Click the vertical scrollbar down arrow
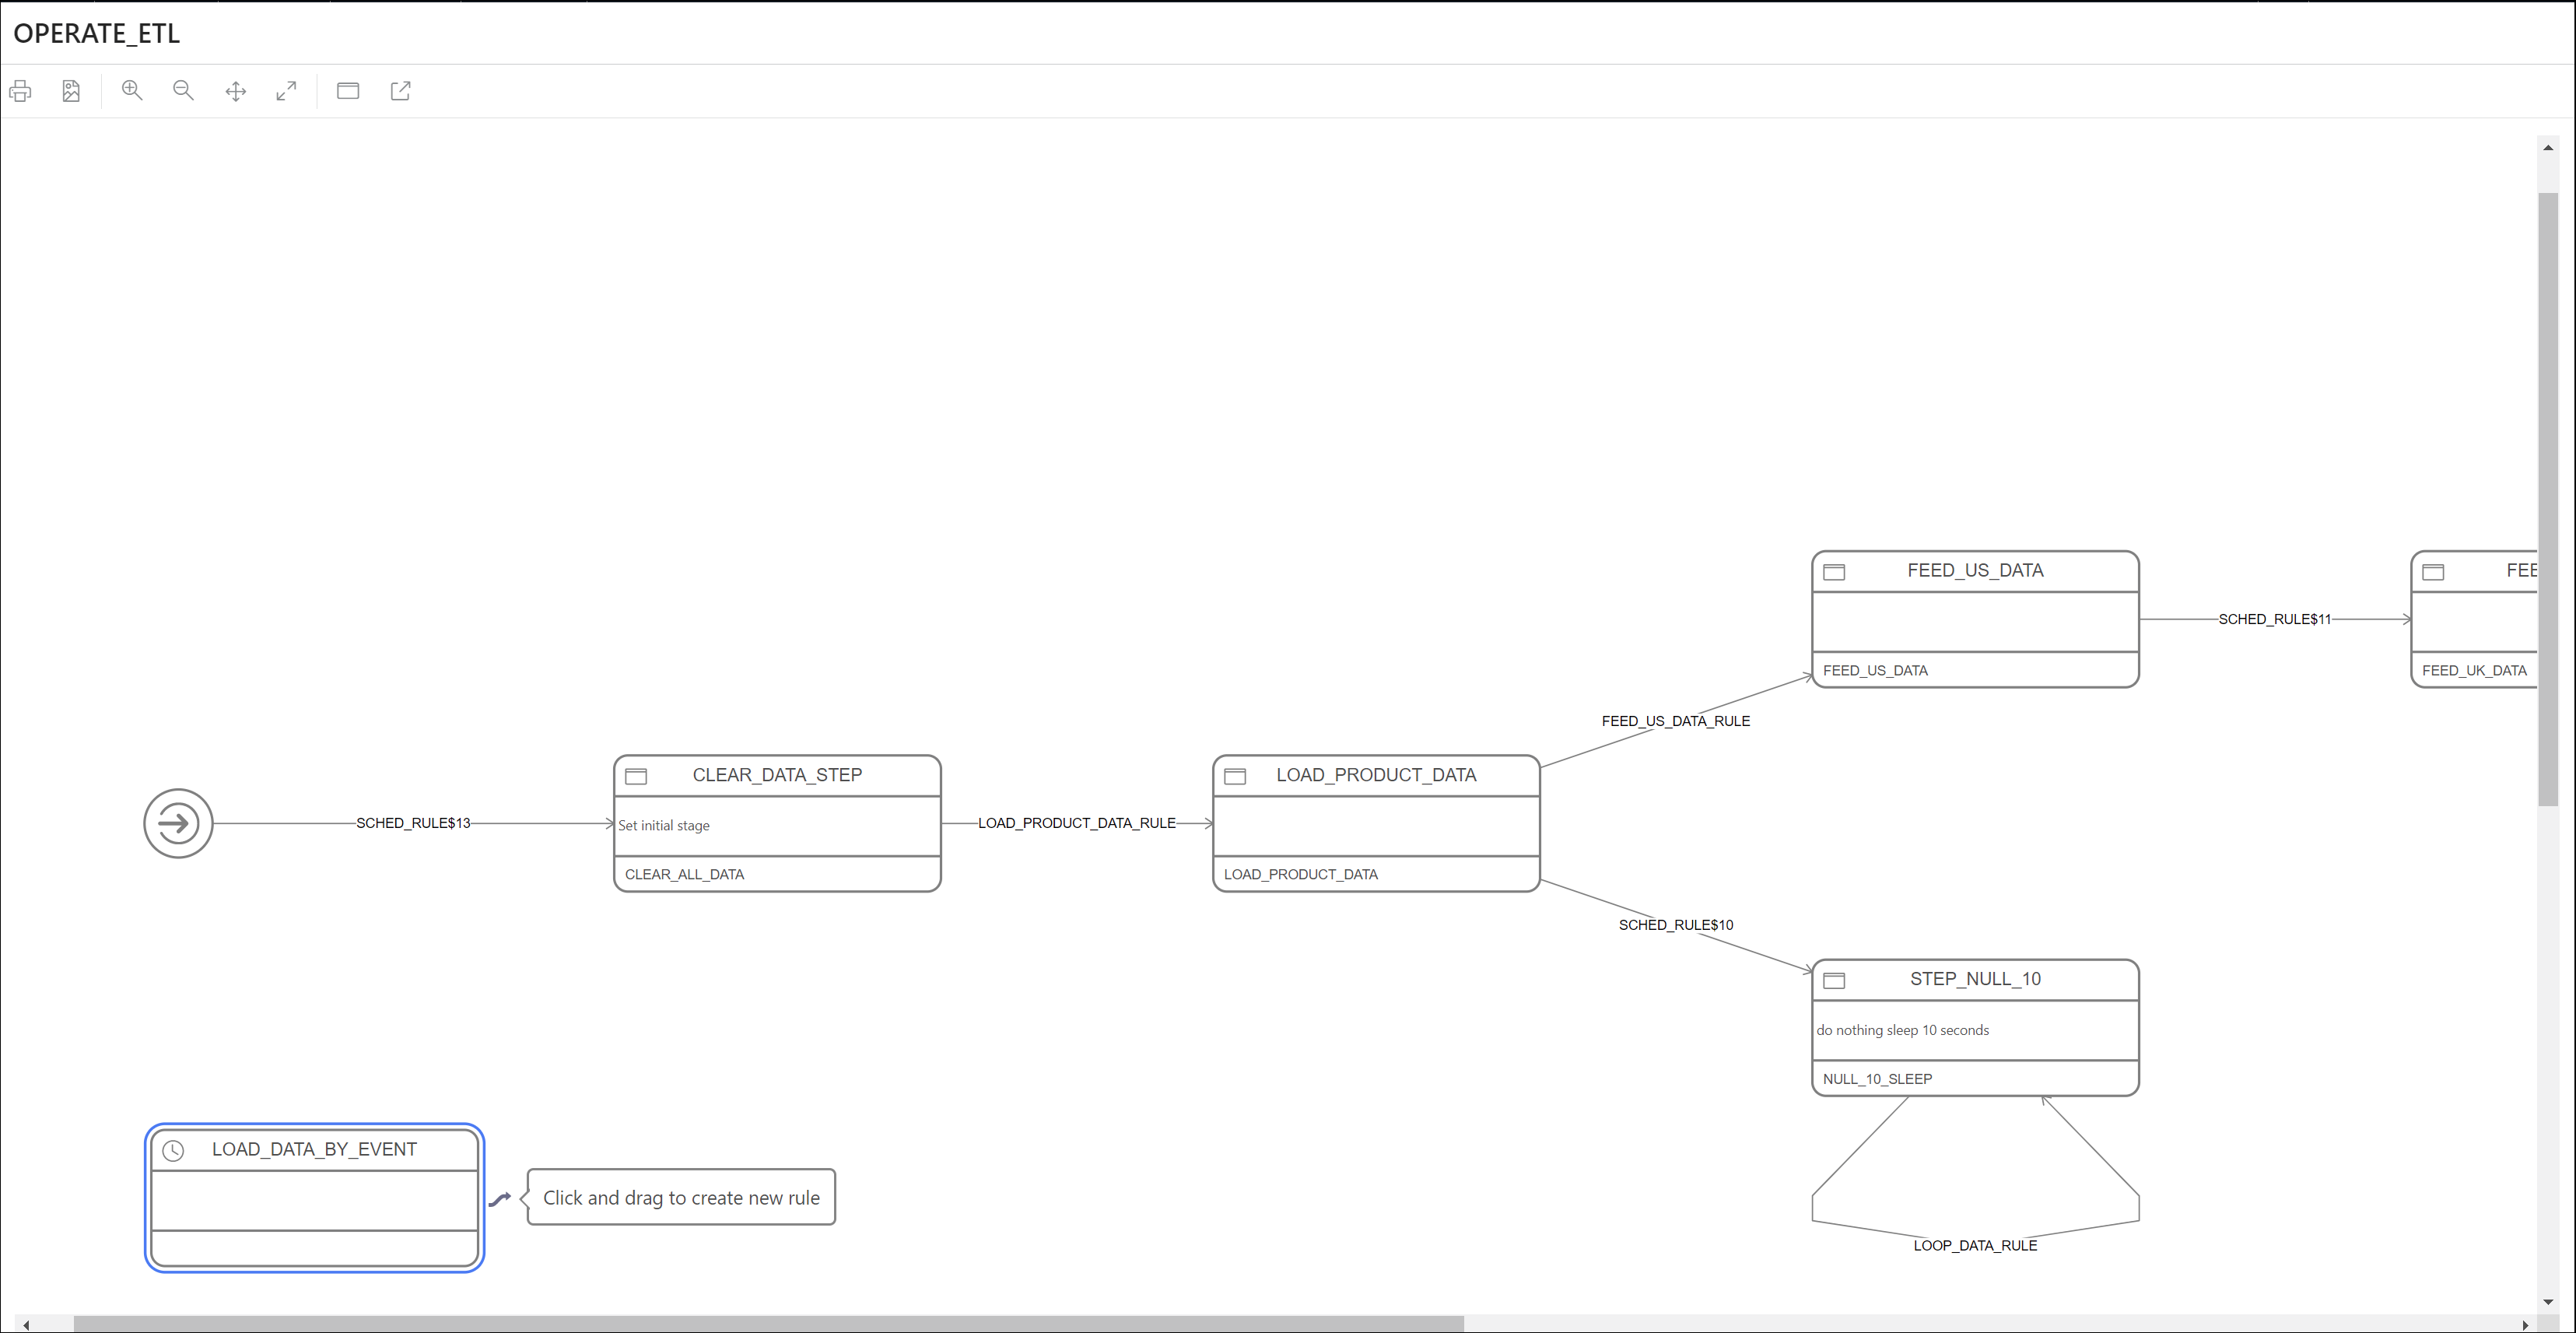This screenshot has width=2576, height=1333. (2547, 1301)
